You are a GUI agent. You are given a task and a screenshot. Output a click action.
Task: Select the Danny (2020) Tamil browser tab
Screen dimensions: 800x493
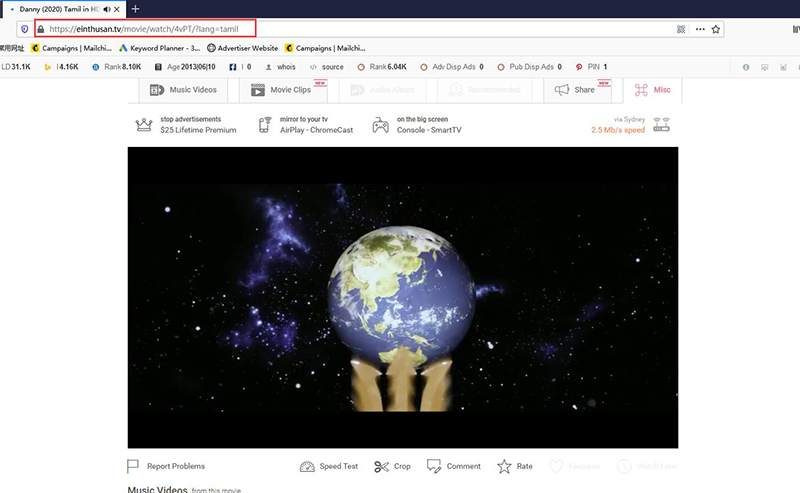tap(64, 9)
